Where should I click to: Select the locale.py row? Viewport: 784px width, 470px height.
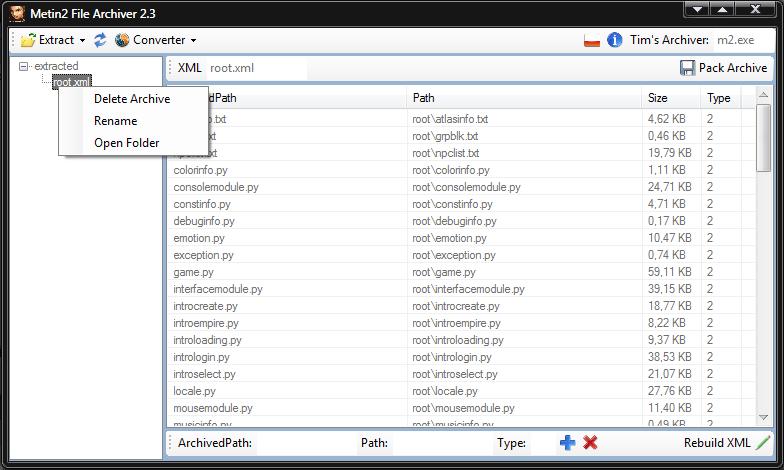tap(460, 391)
